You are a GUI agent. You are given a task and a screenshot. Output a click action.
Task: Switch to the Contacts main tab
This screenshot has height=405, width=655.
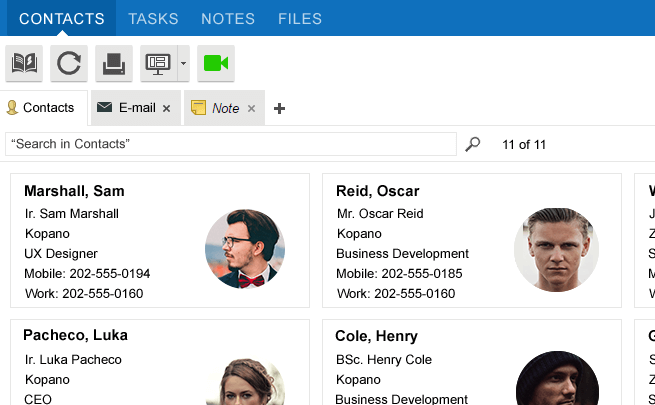coord(62,19)
